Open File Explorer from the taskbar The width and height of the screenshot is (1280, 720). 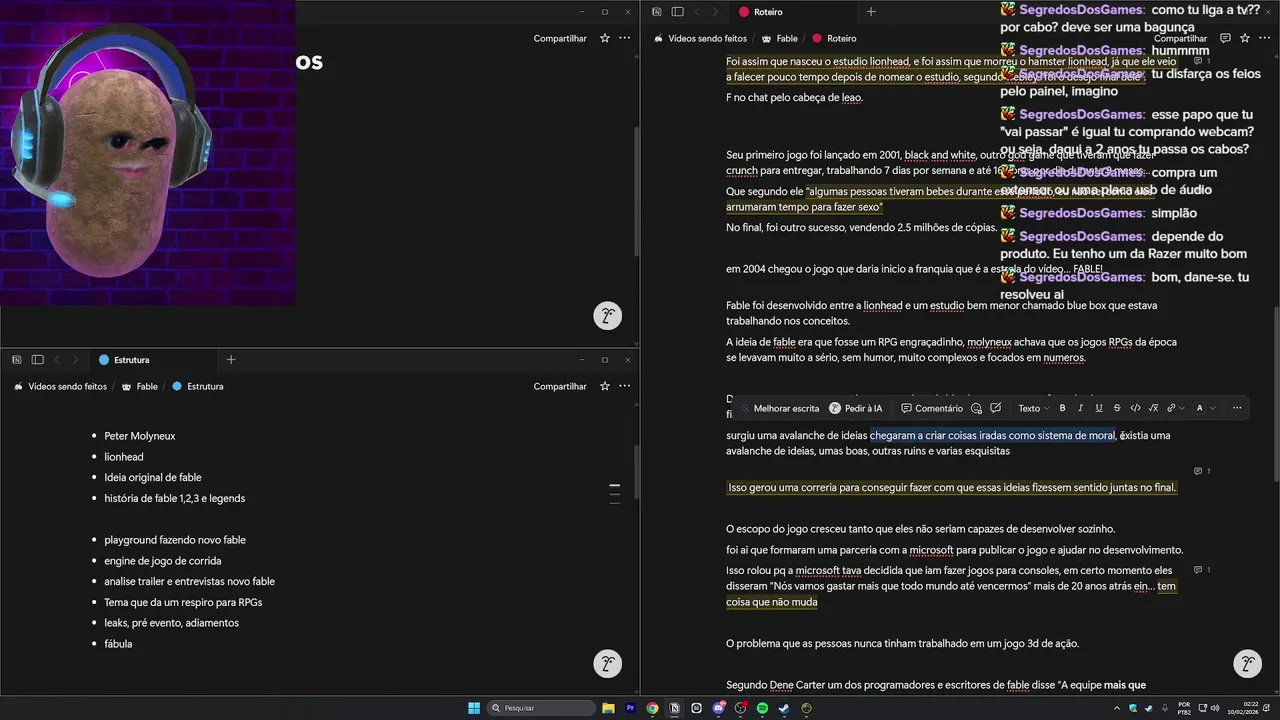pos(608,708)
